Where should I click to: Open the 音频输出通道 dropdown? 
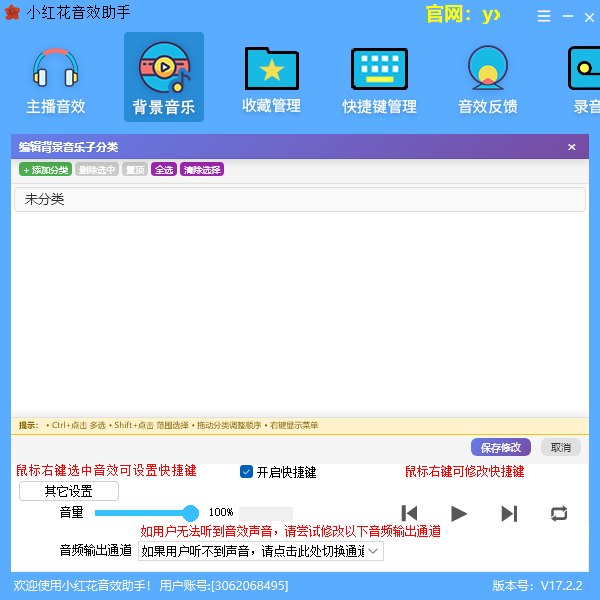(x=261, y=551)
